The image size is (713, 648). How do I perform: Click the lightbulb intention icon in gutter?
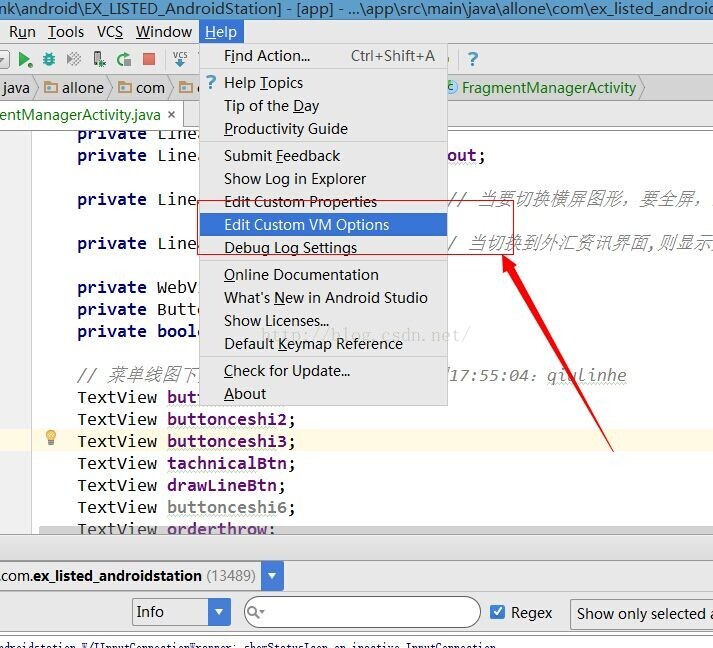[51, 437]
